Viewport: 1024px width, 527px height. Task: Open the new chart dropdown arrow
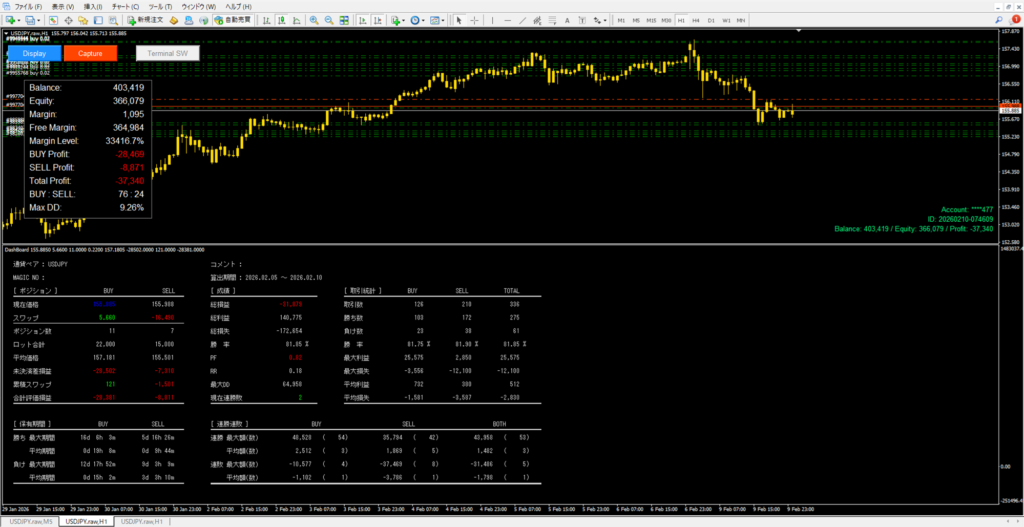[x=19, y=20]
